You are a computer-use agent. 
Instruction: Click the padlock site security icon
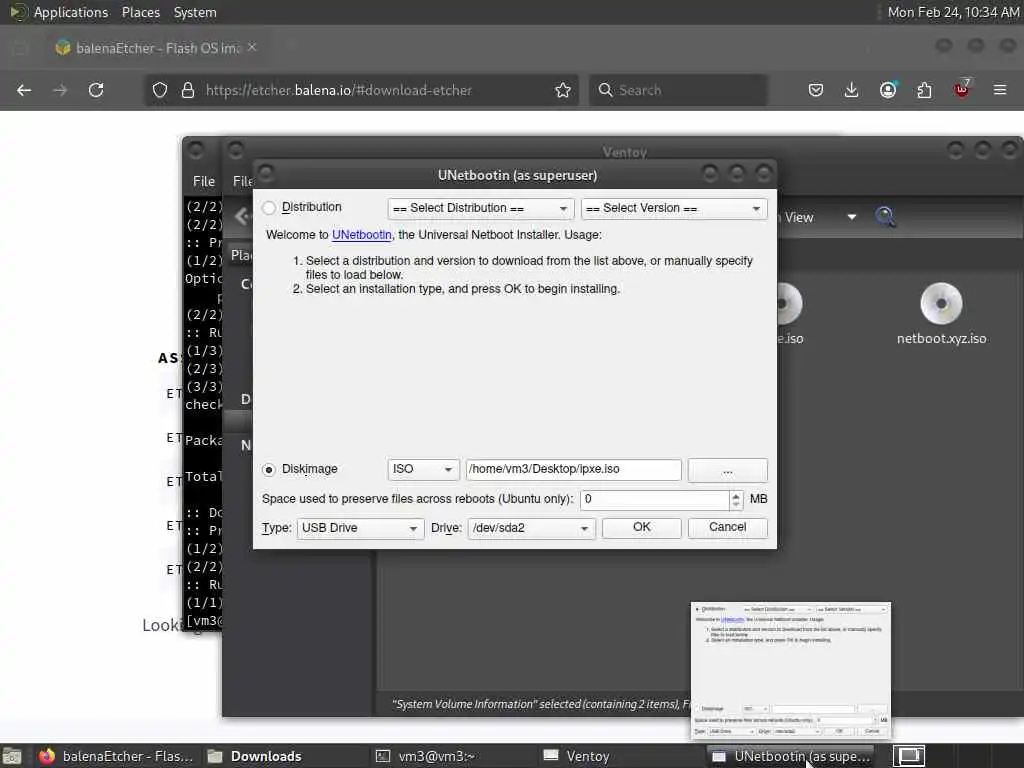[188, 90]
